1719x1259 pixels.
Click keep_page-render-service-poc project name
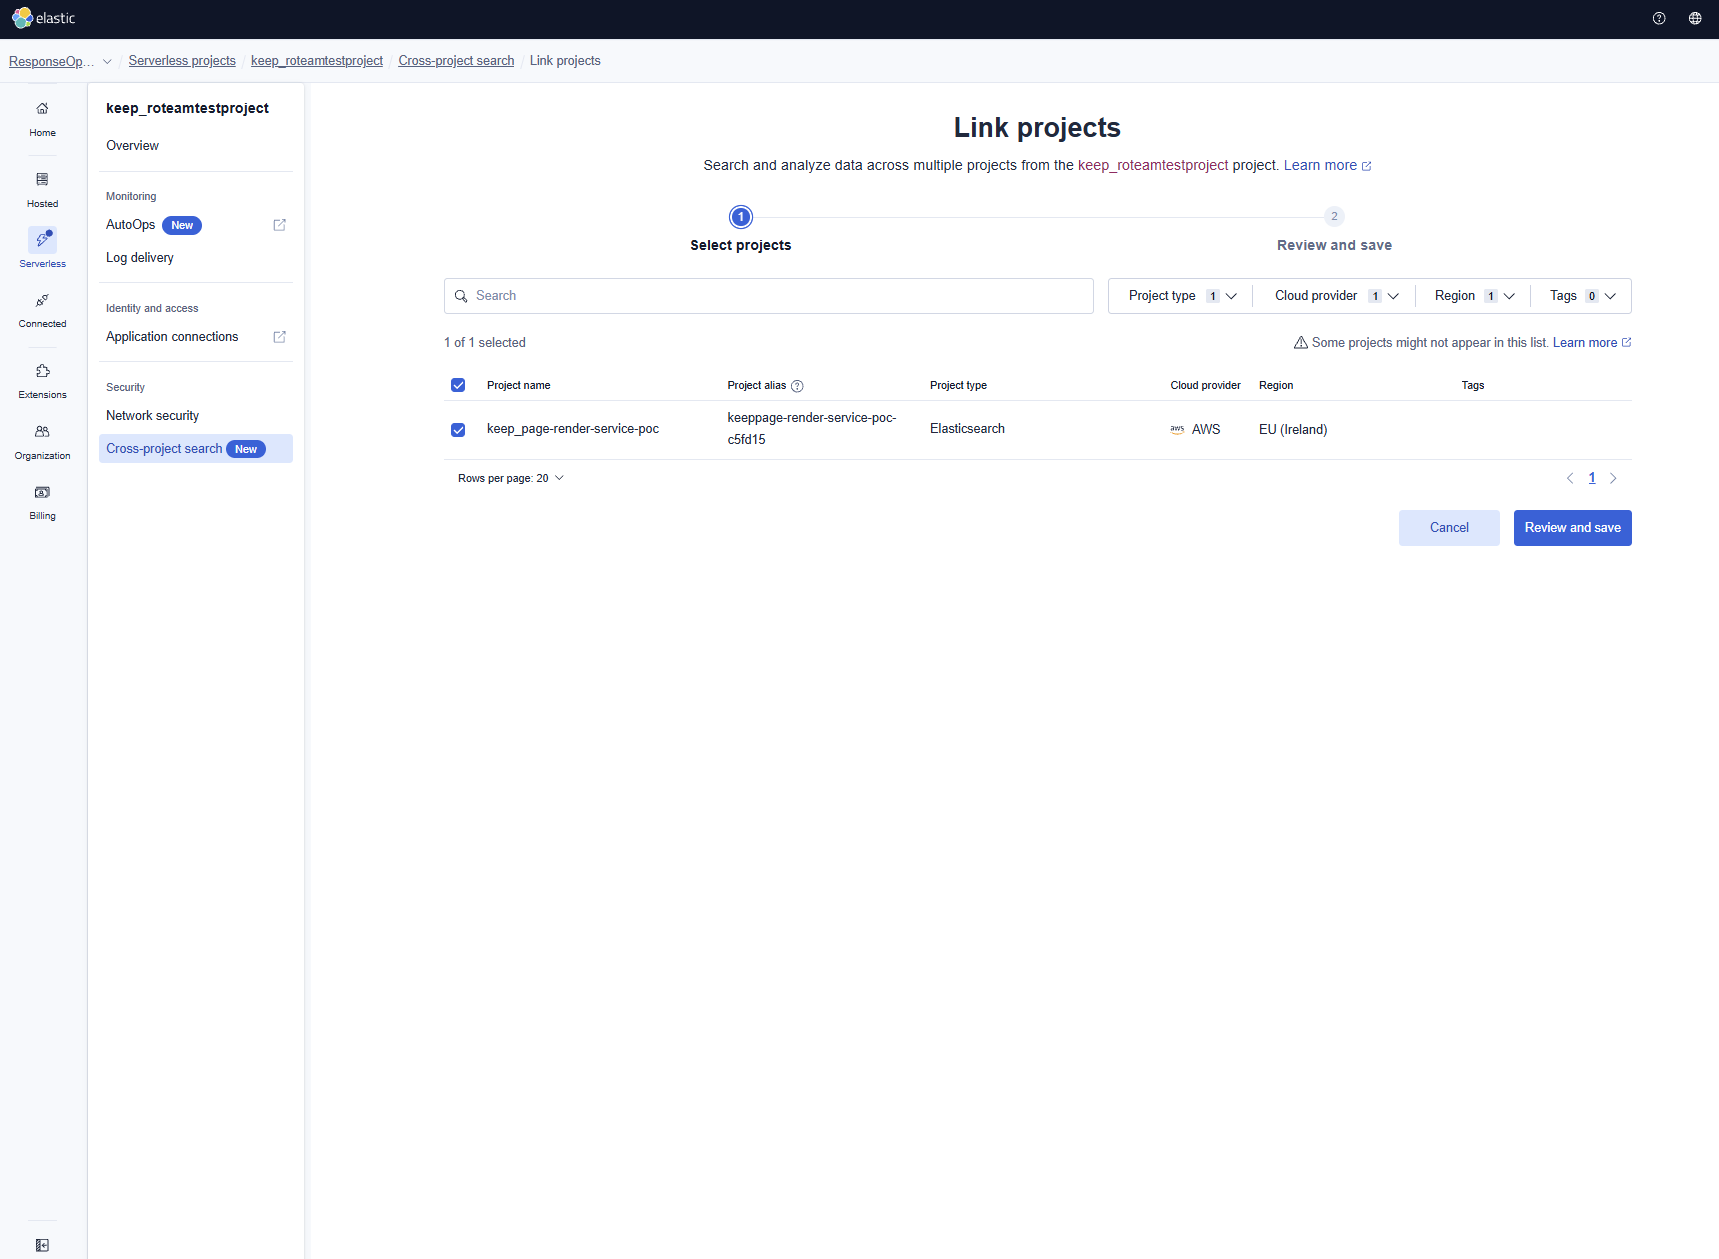573,429
